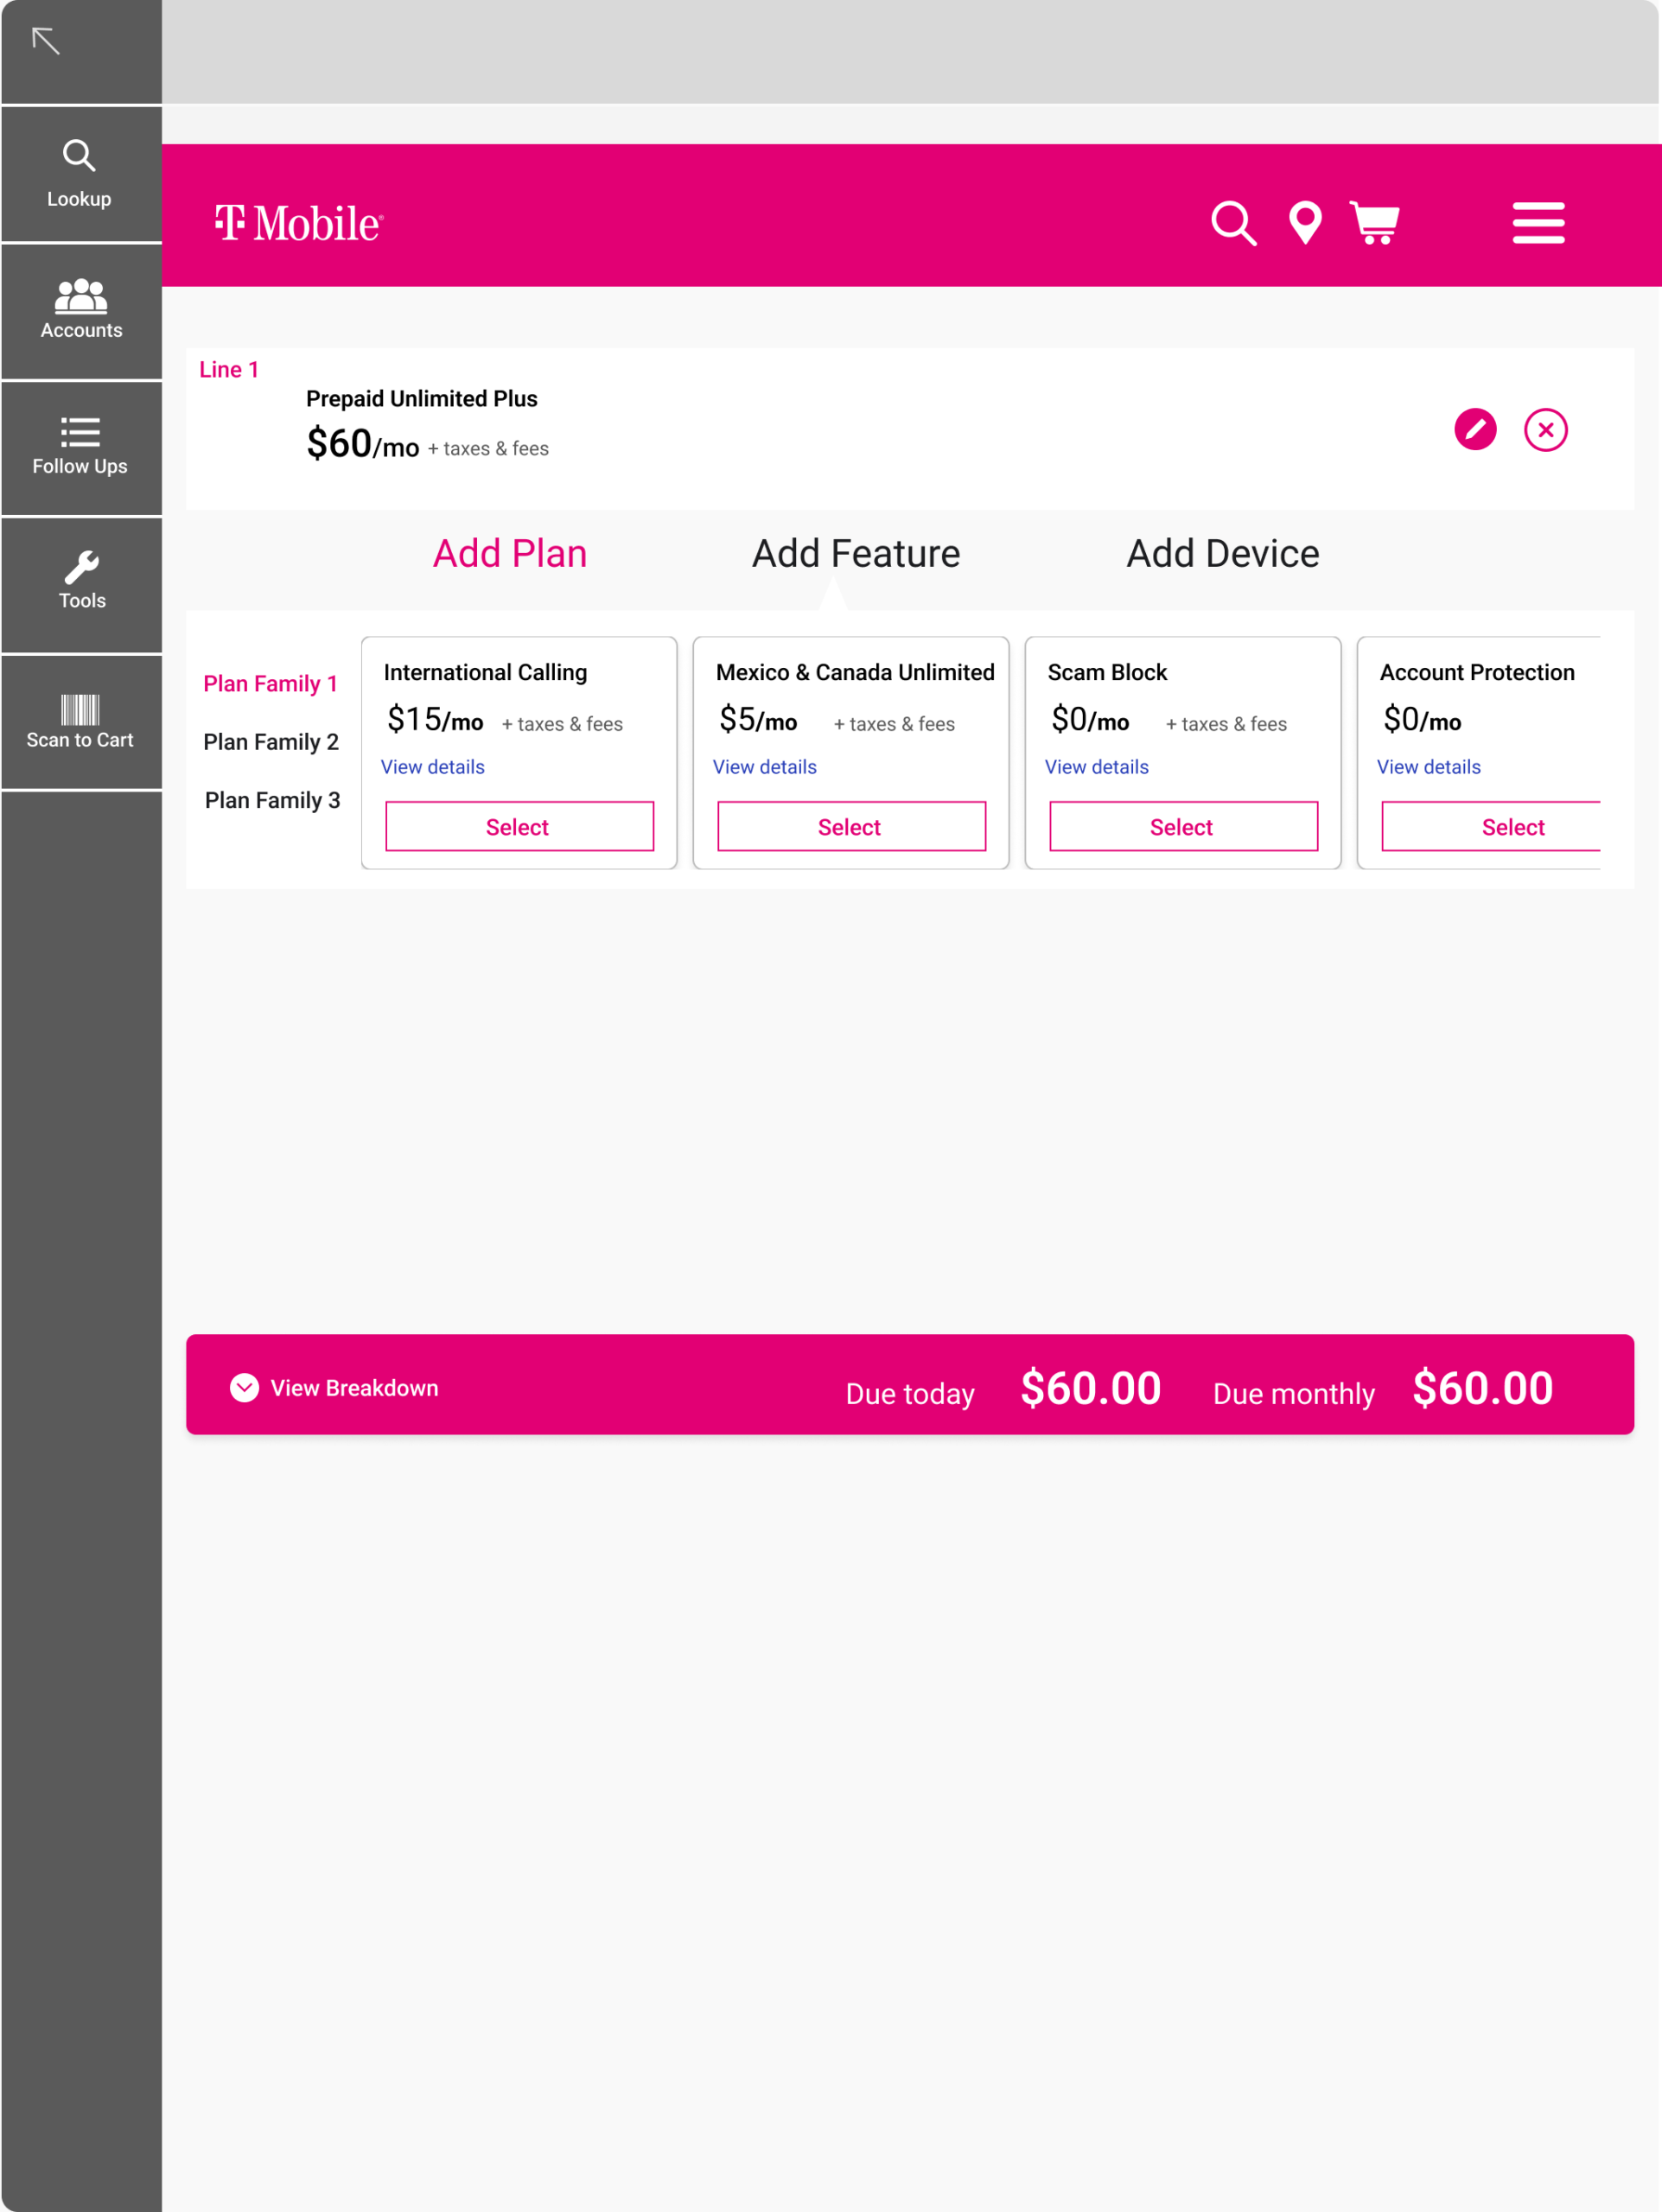Switch to the Add Device tab

click(1222, 553)
